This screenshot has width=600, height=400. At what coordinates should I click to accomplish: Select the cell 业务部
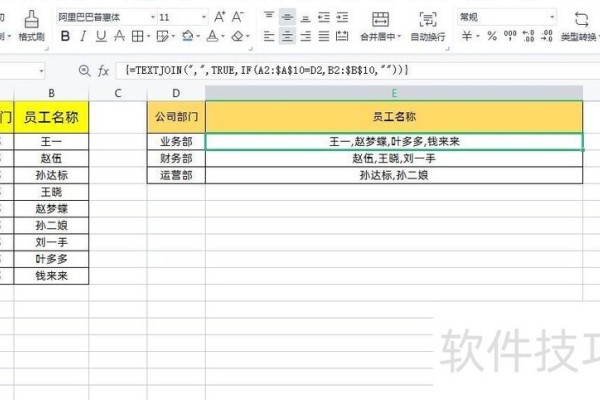(176, 142)
